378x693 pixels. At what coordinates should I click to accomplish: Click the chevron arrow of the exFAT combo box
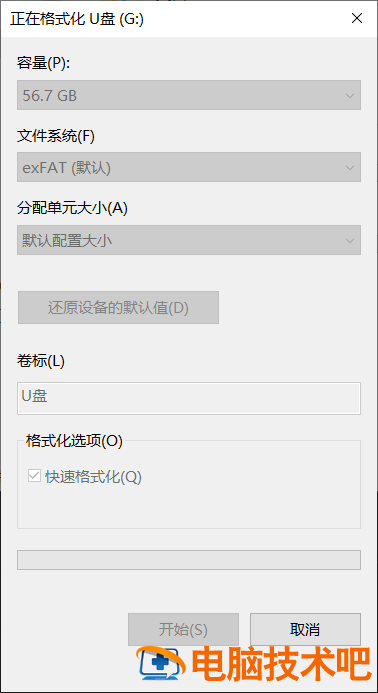click(350, 168)
